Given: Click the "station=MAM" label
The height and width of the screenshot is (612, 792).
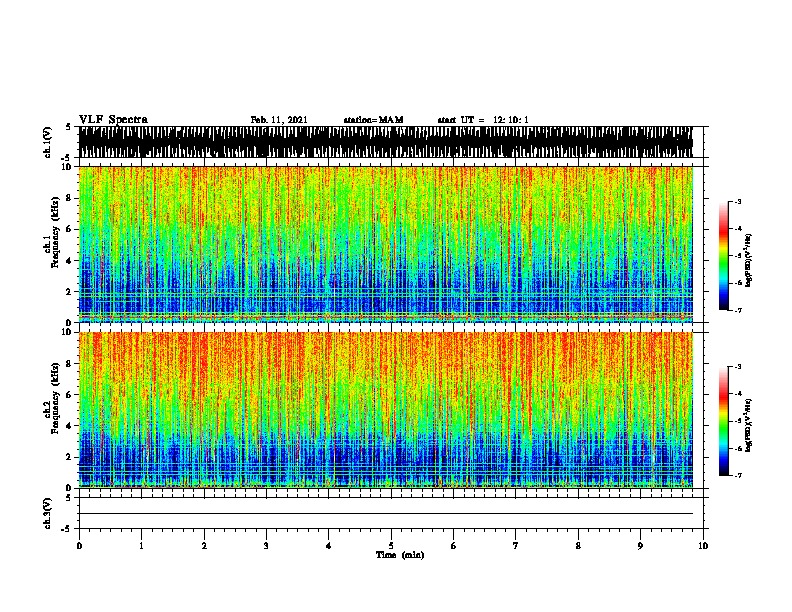Looking at the screenshot, I should (373, 120).
